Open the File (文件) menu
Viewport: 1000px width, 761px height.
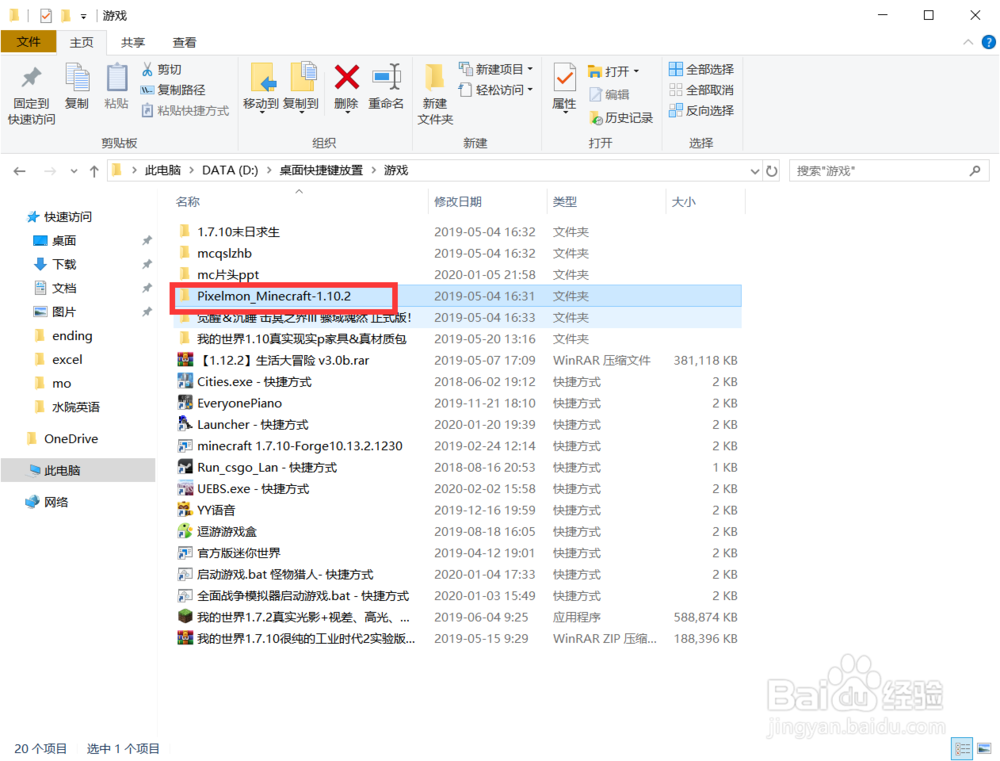[x=29, y=42]
